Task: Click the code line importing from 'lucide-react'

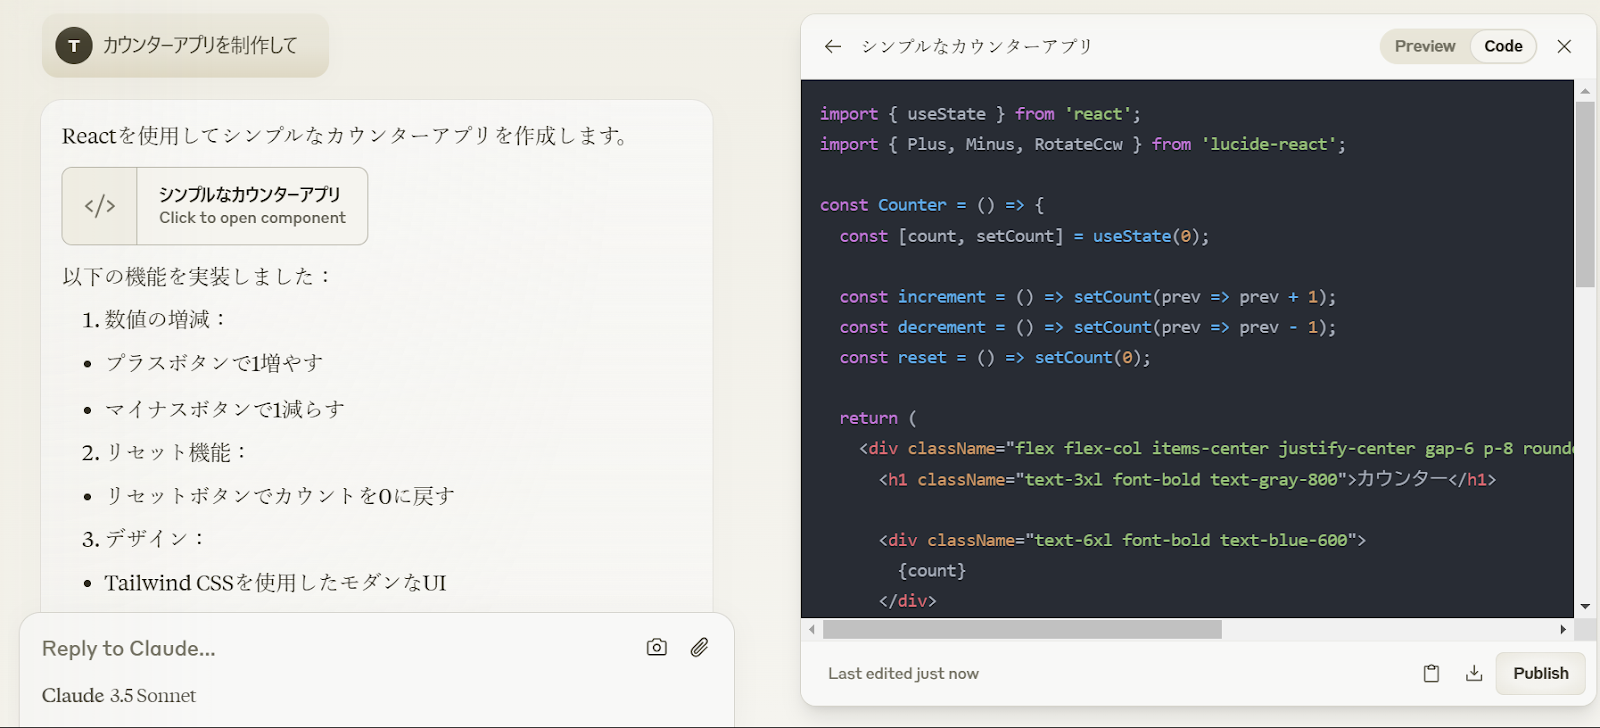Action: click(x=1083, y=144)
